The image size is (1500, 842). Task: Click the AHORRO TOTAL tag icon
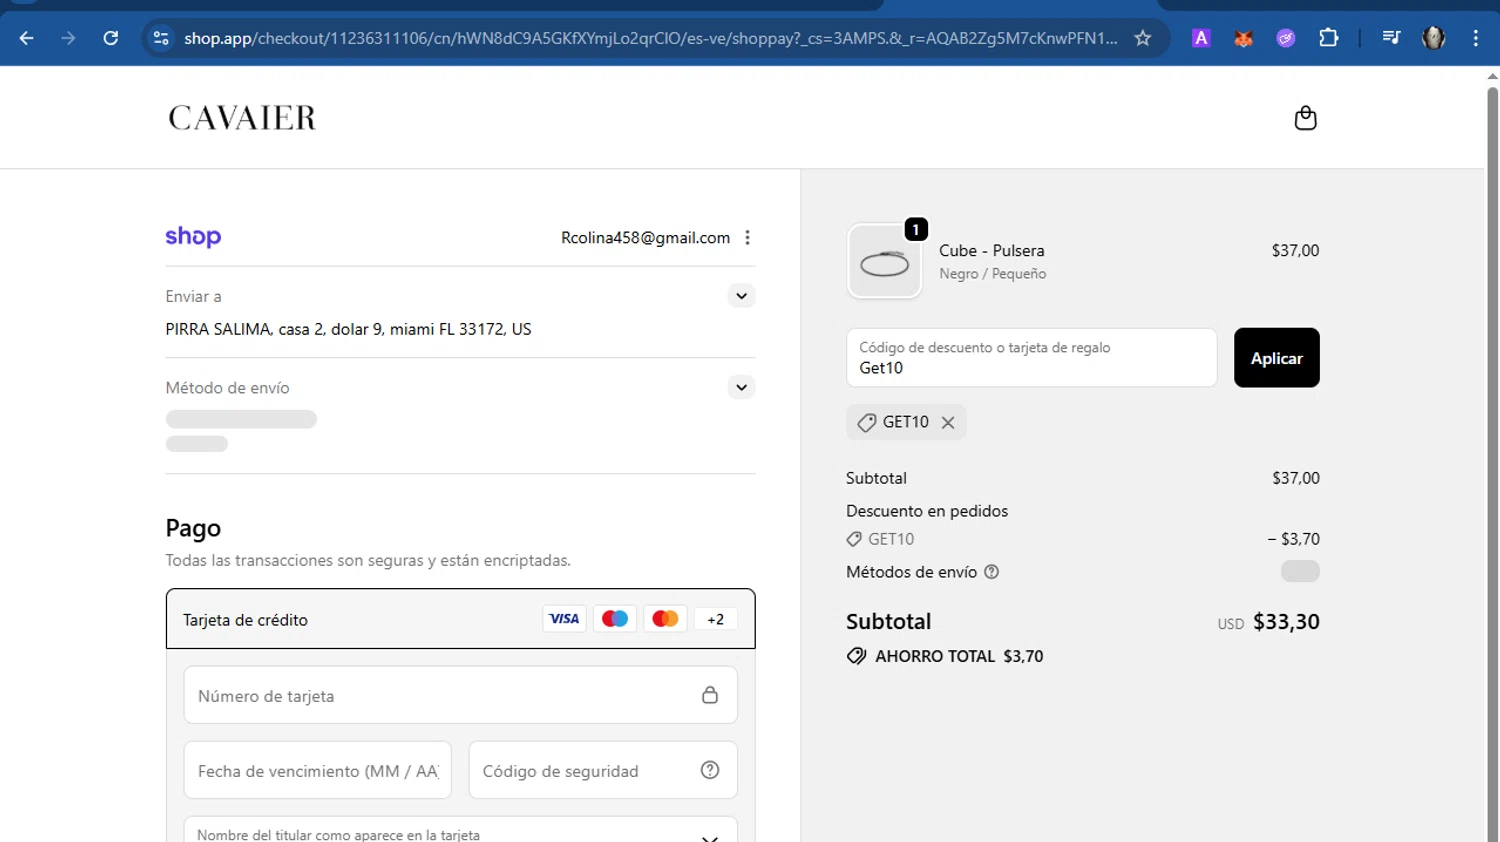856,656
